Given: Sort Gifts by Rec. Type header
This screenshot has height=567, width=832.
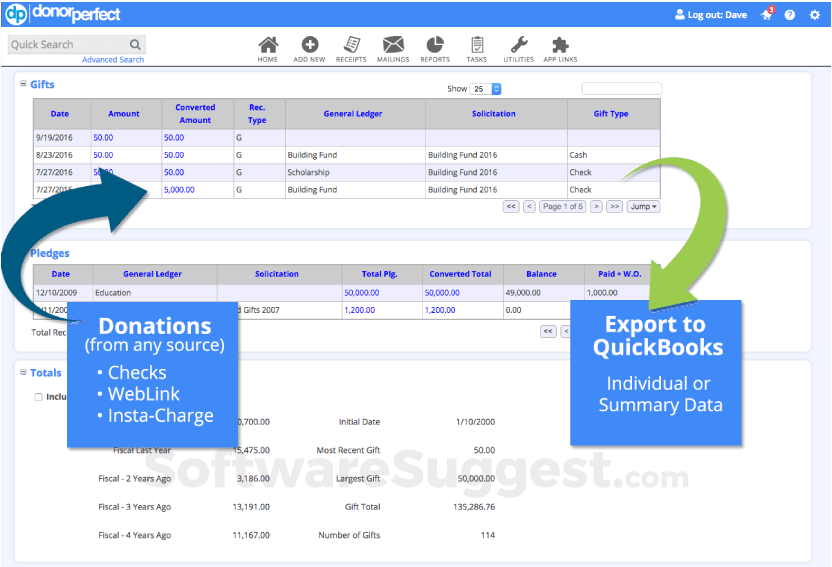Looking at the screenshot, I should [257, 114].
